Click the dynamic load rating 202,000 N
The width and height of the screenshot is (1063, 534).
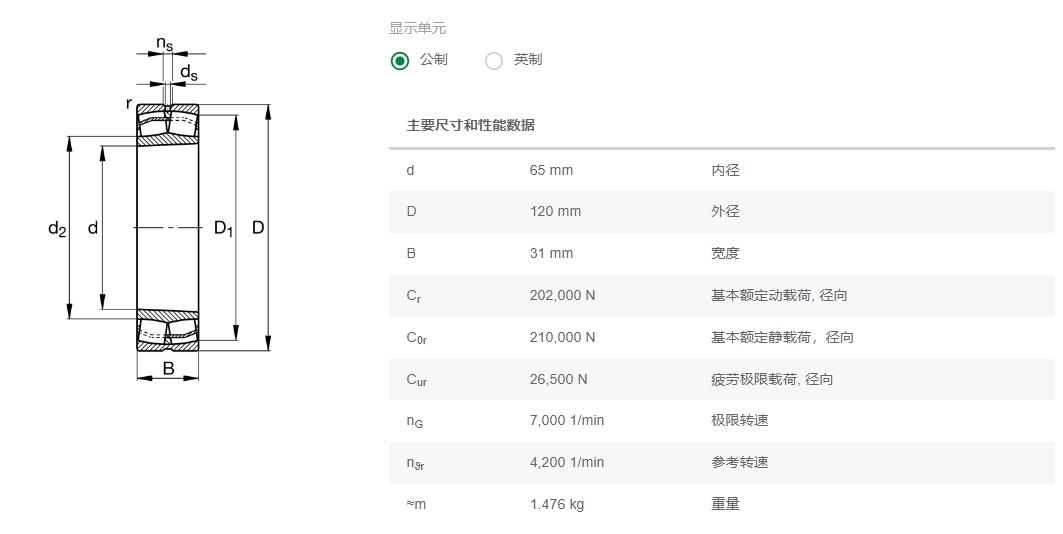(x=562, y=295)
